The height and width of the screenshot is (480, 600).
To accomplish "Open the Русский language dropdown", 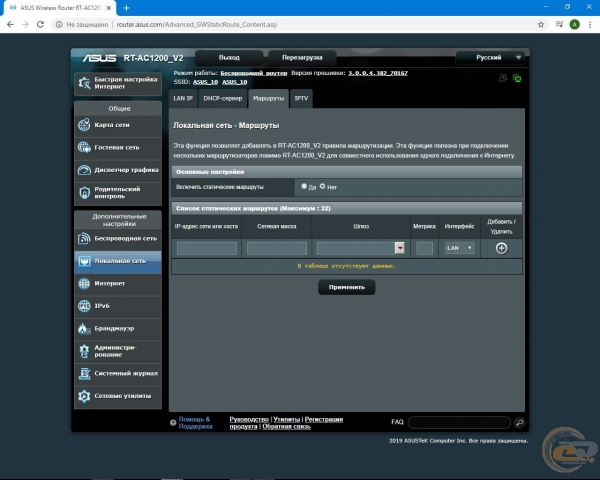I will tap(490, 57).
